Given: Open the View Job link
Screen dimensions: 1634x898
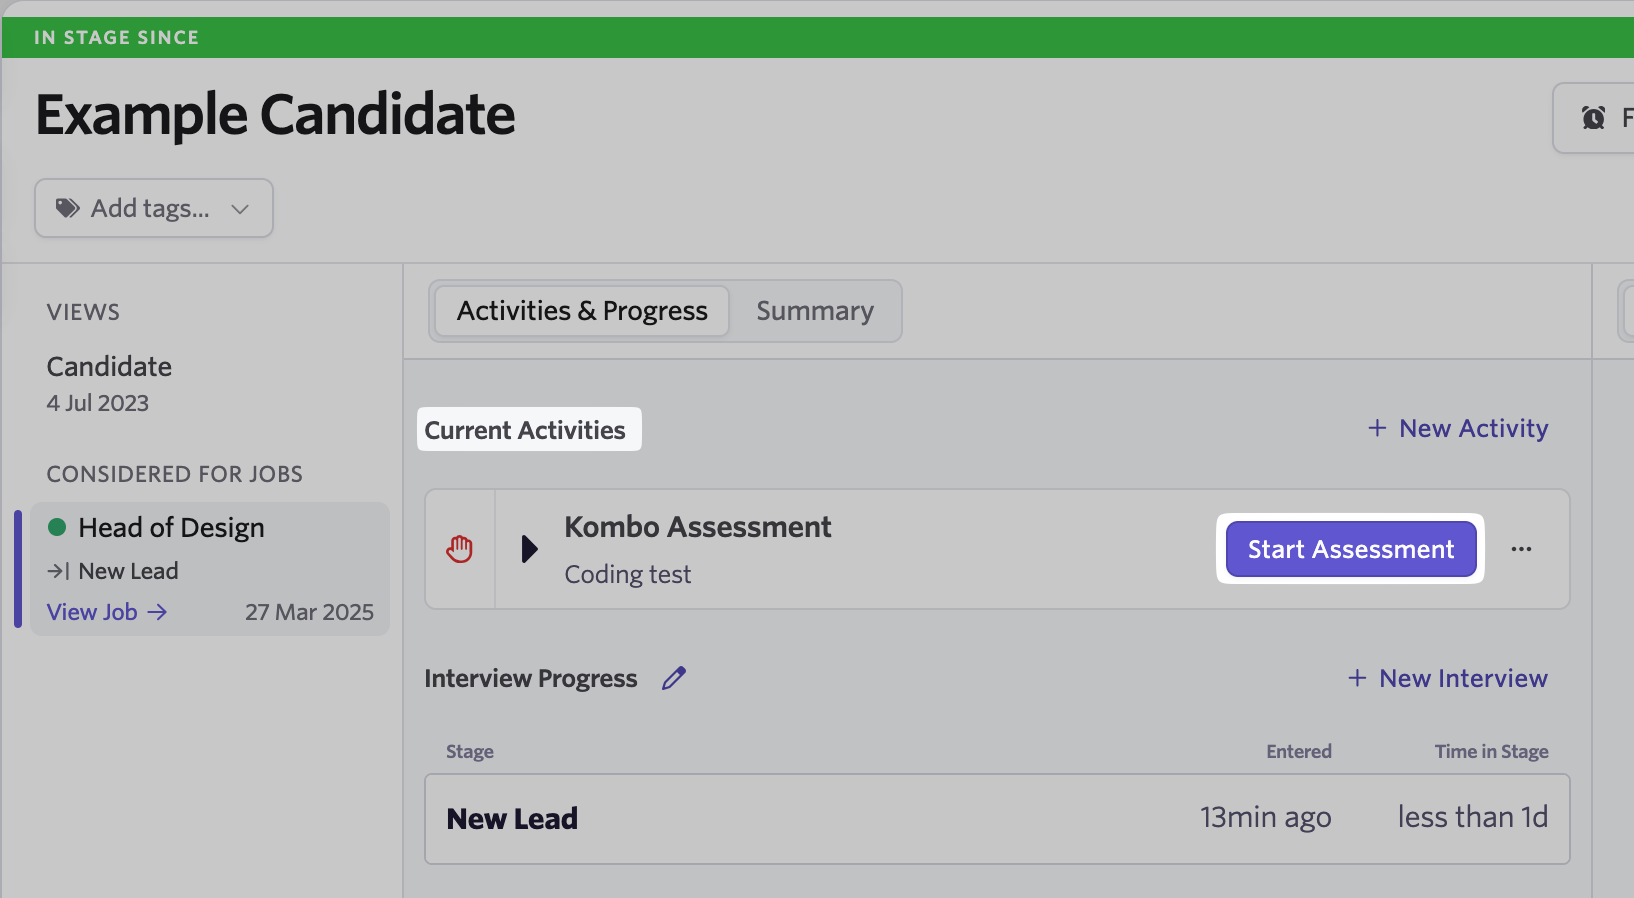Looking at the screenshot, I should pyautogui.click(x=107, y=612).
